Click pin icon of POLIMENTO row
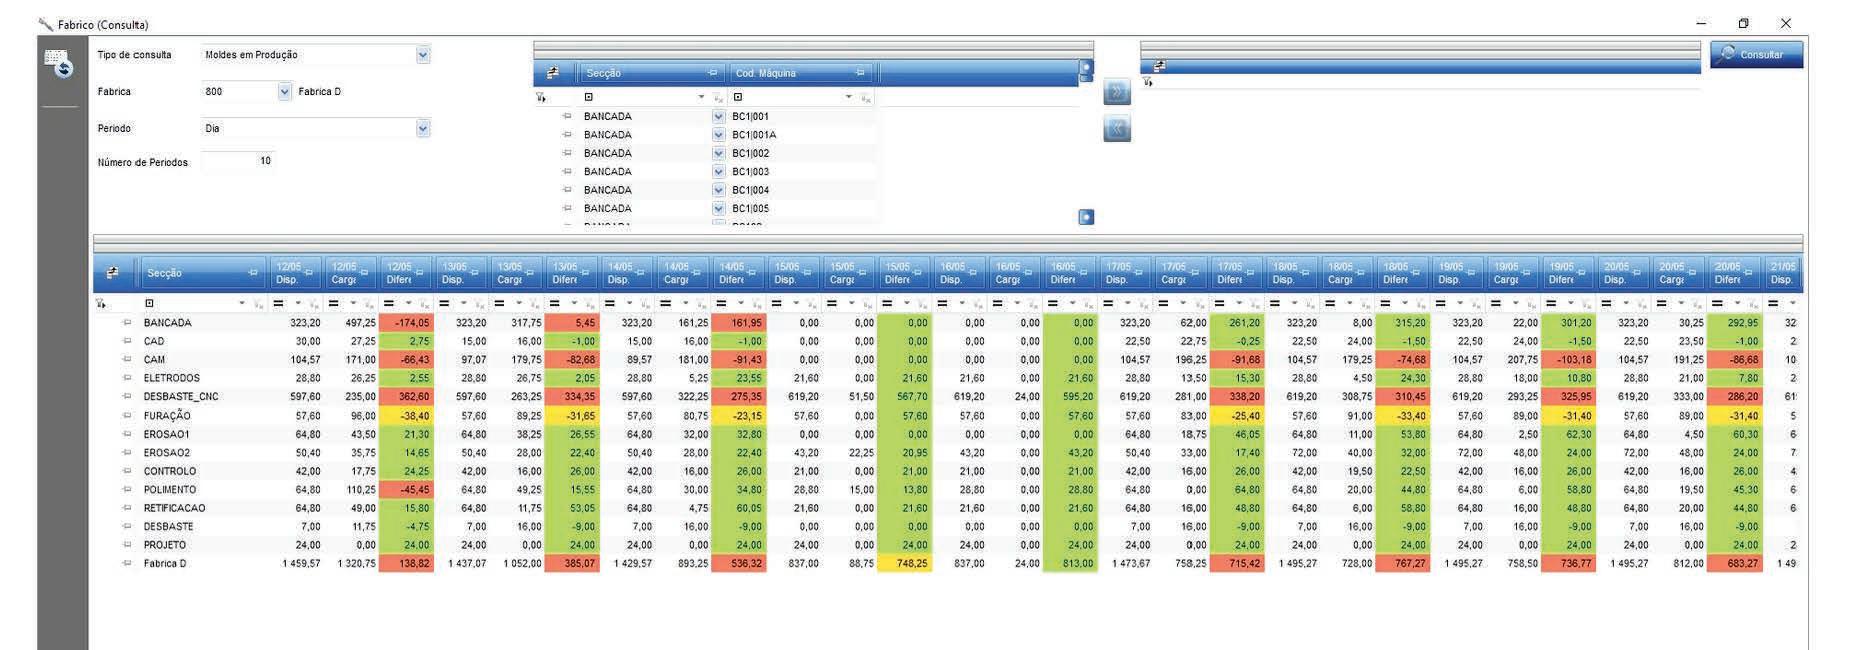 127,489
